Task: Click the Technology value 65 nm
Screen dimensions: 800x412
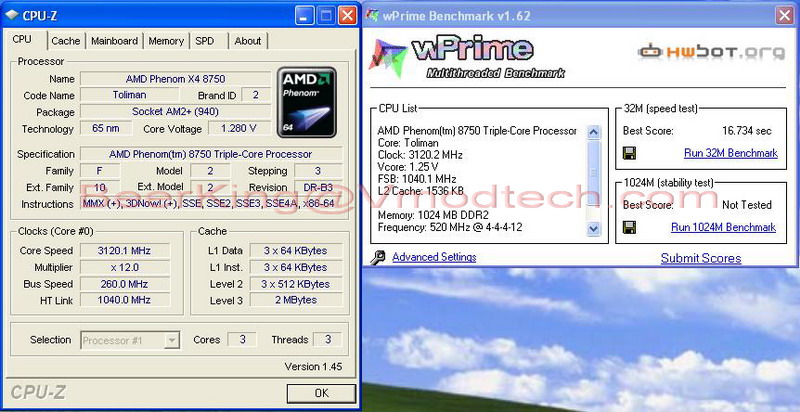Action: click(x=106, y=128)
